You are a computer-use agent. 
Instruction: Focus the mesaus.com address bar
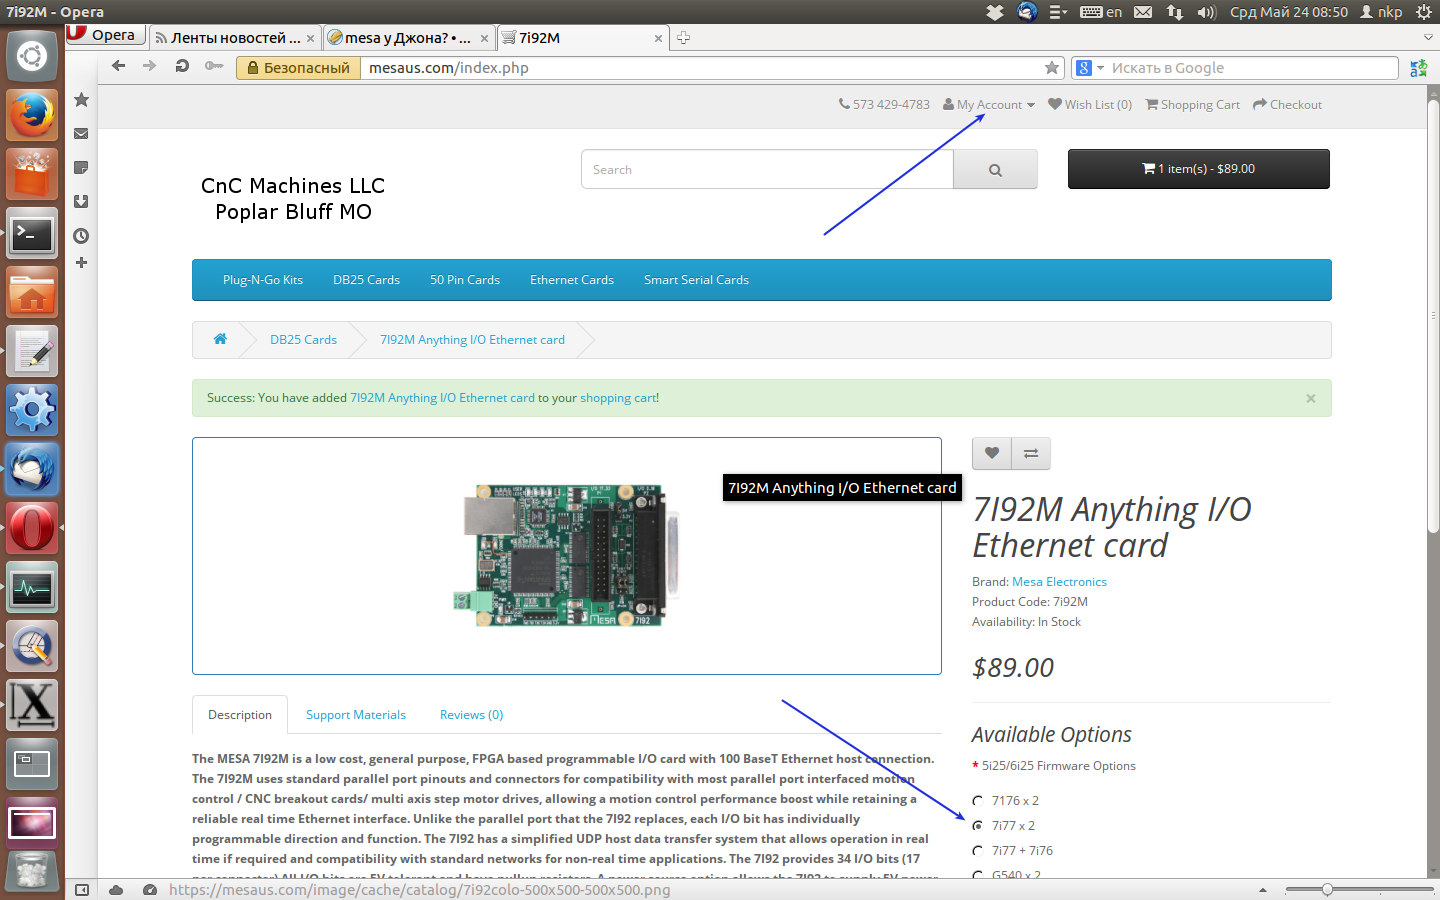(x=700, y=68)
